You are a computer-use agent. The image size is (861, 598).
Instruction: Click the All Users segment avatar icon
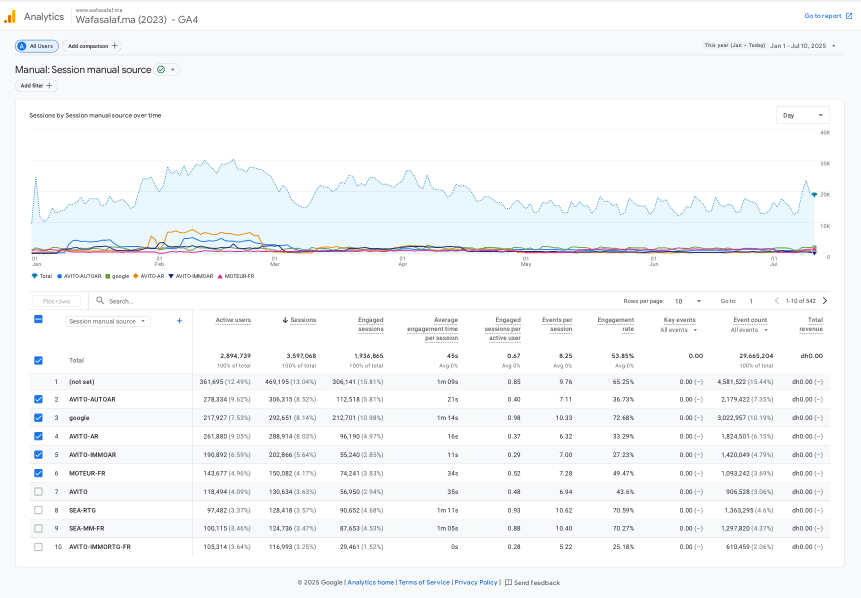22,46
